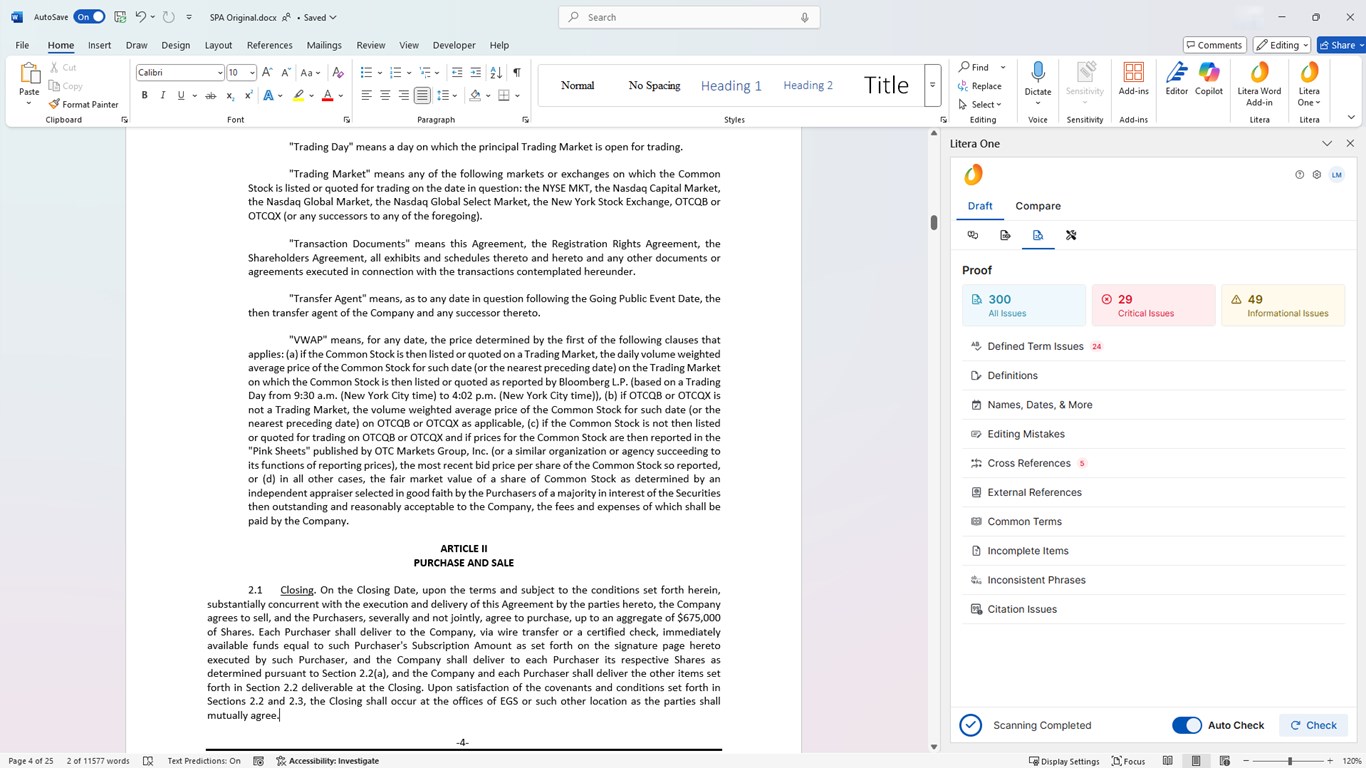Switch to the Compare tab in Litera One

(1038, 206)
